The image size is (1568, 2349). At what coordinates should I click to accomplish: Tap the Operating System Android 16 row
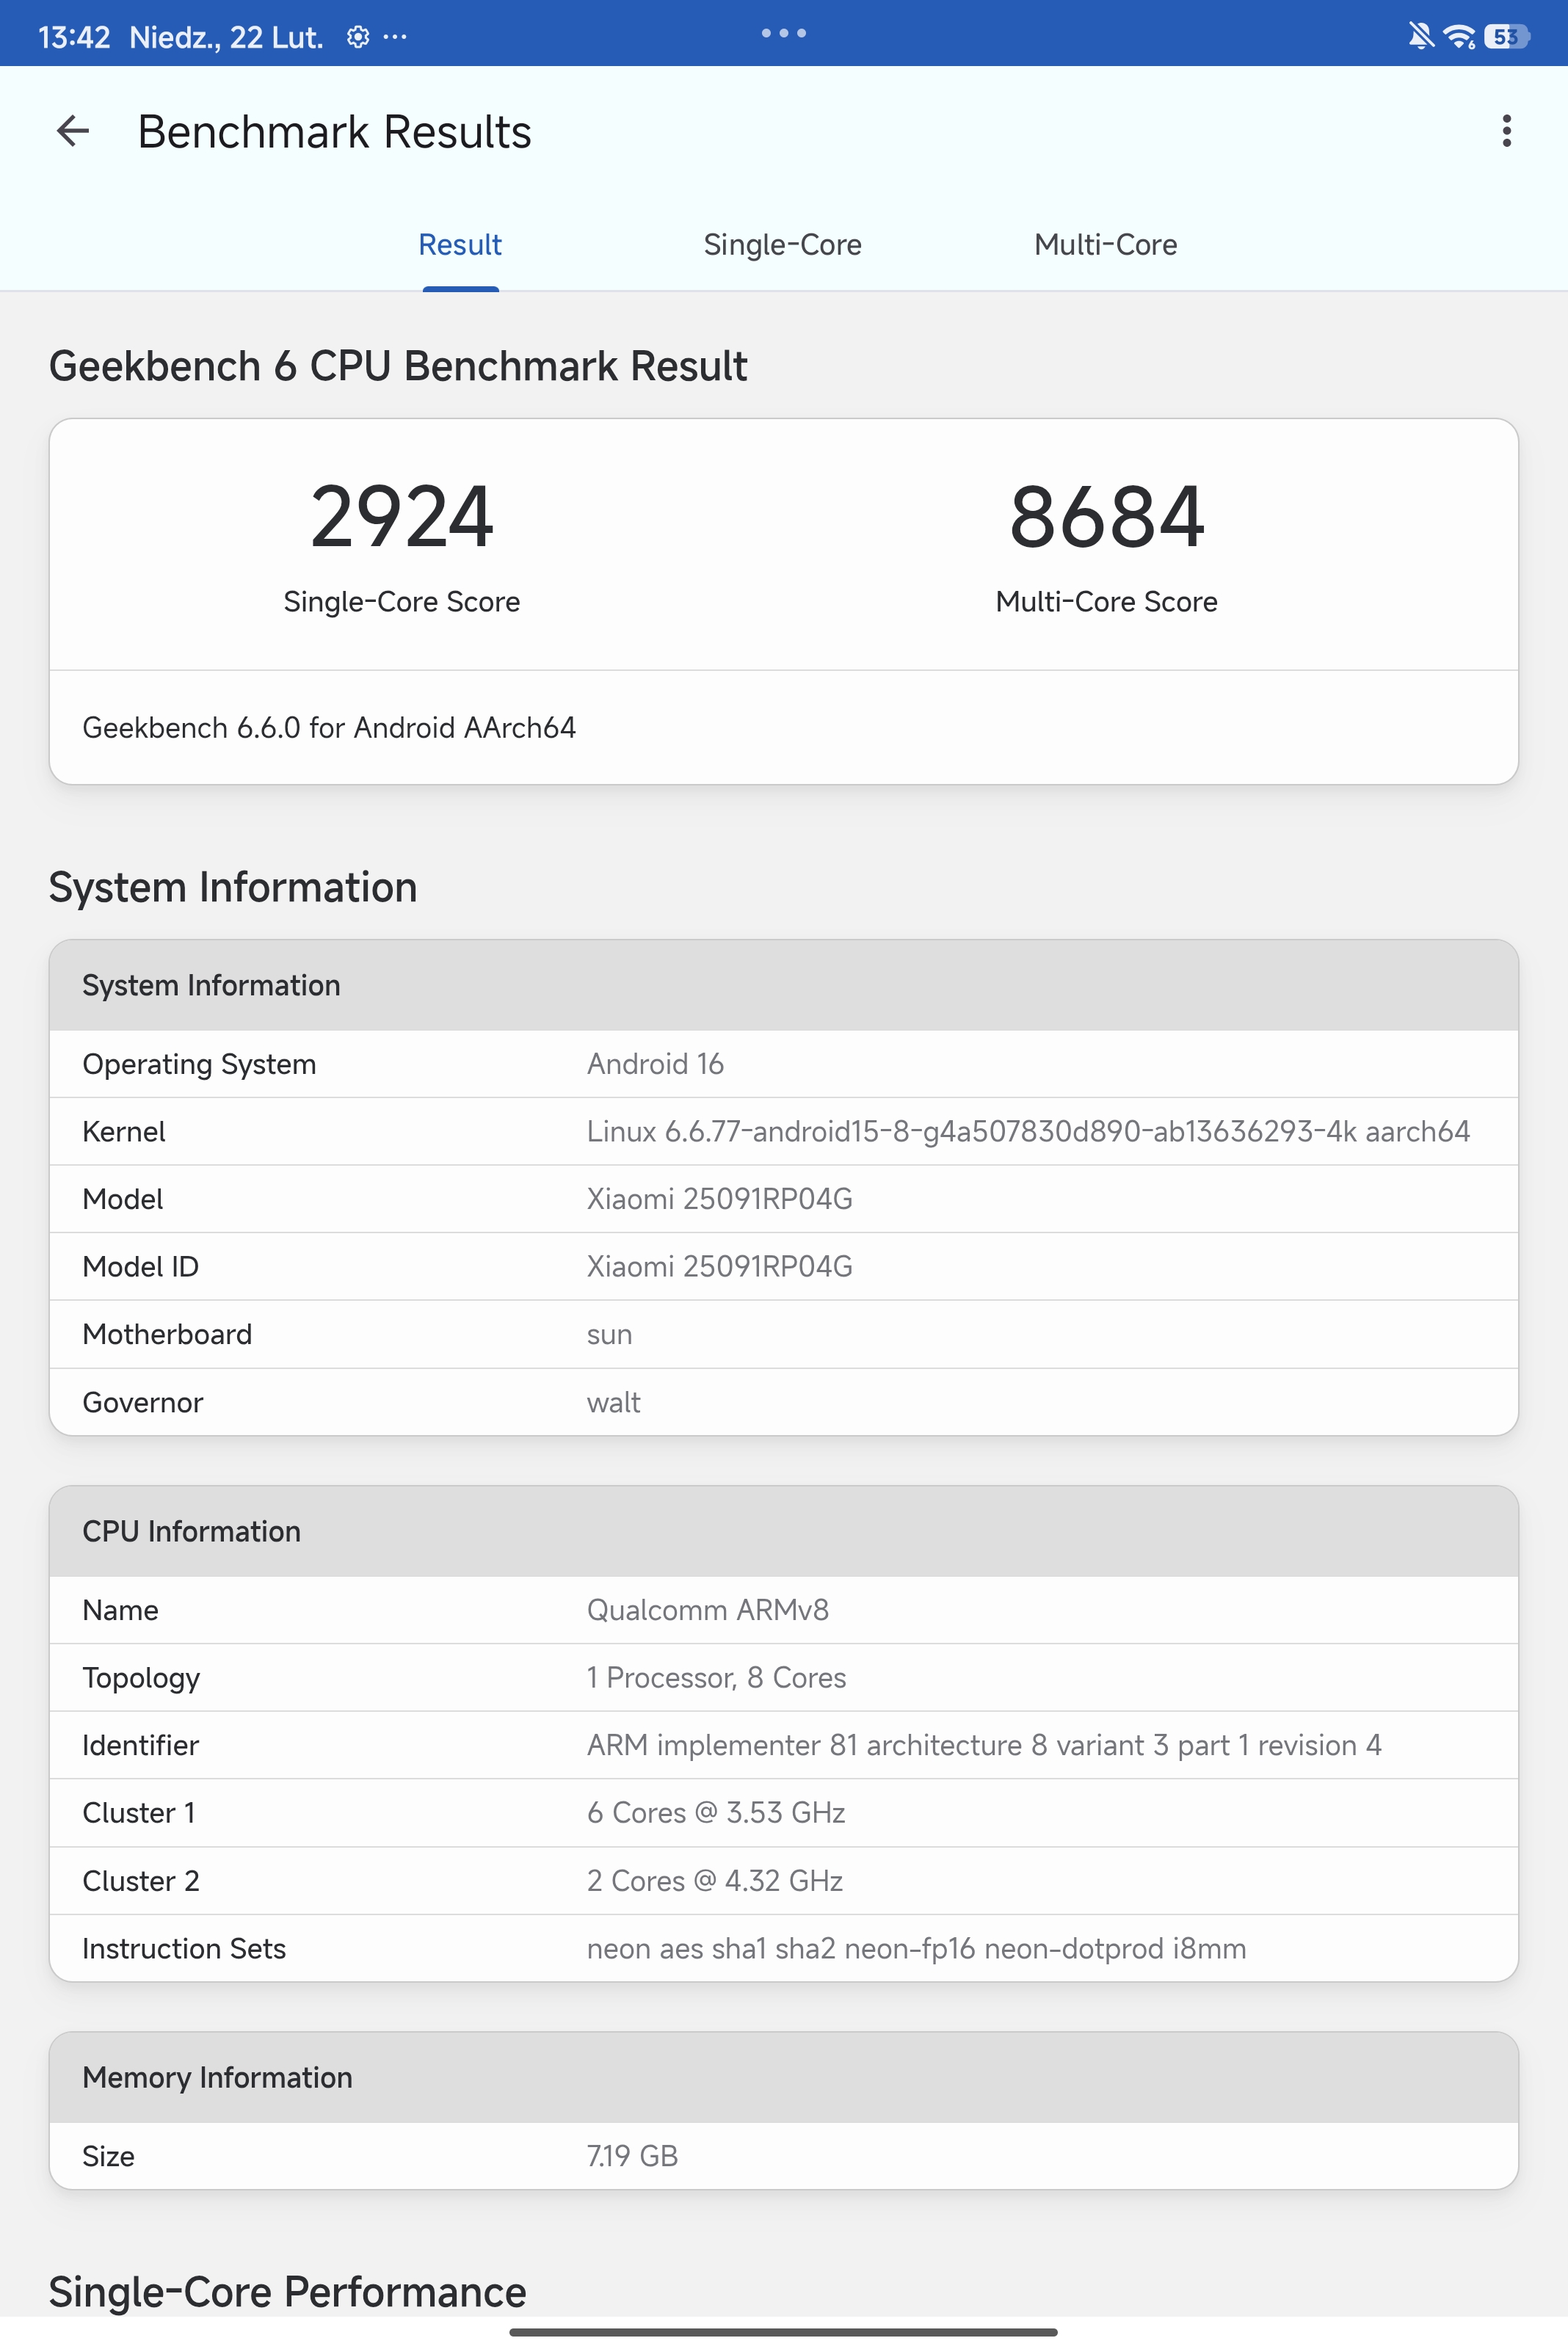point(783,1064)
